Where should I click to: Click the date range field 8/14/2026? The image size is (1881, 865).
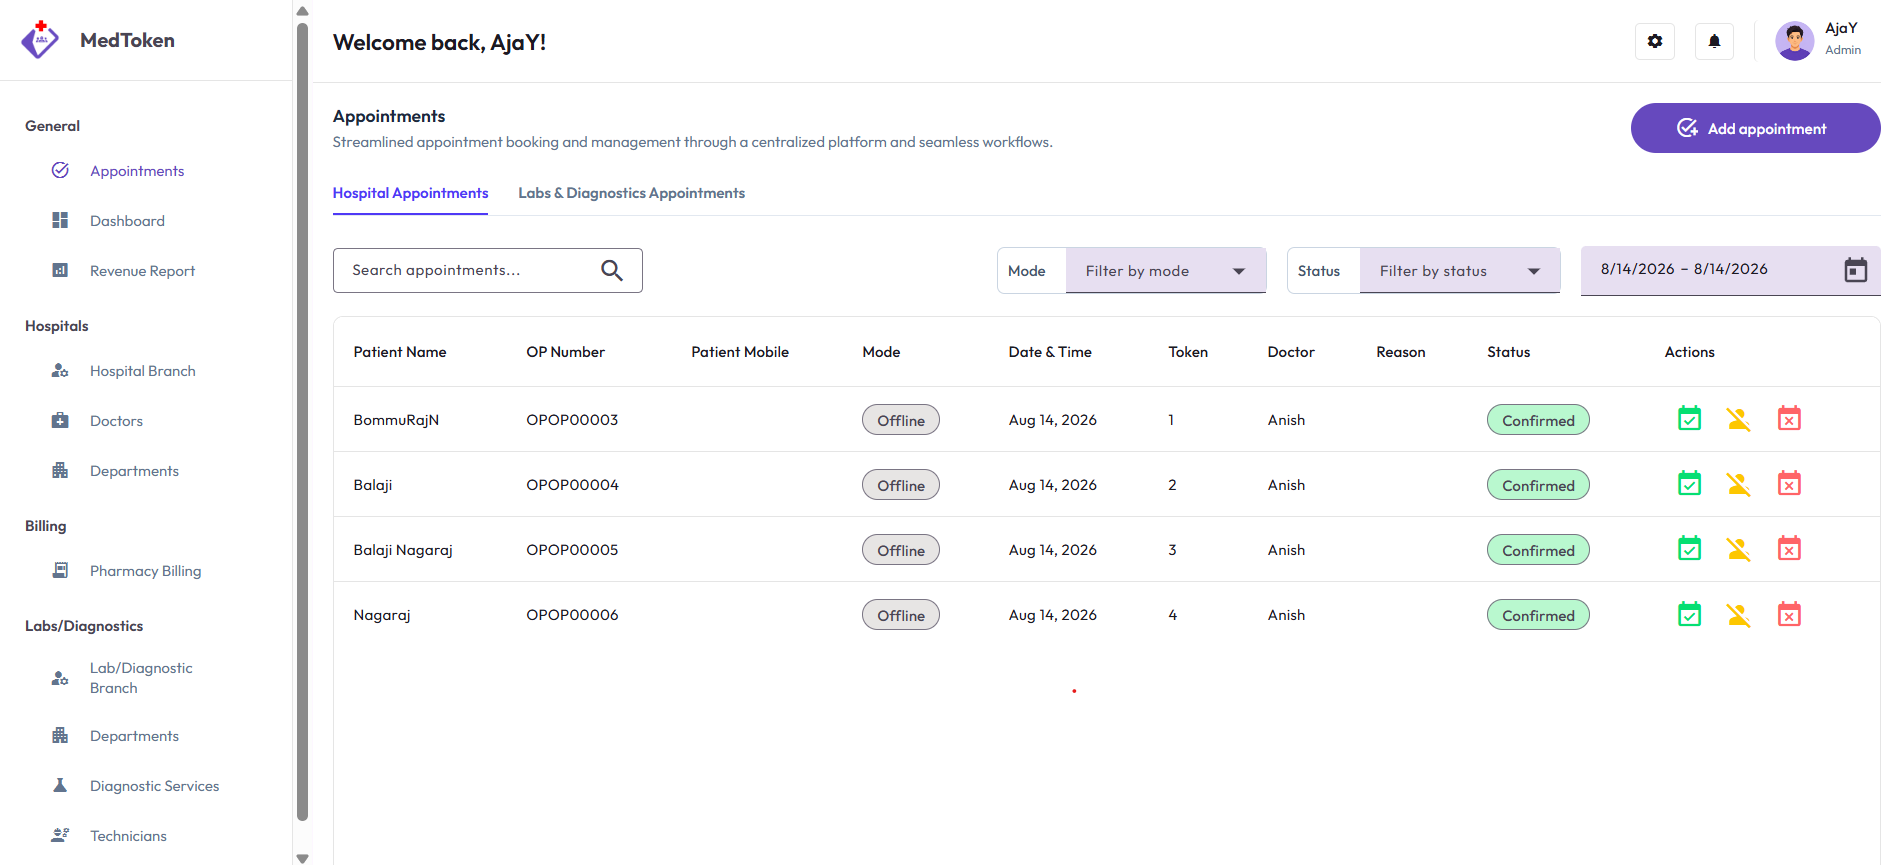1730,270
